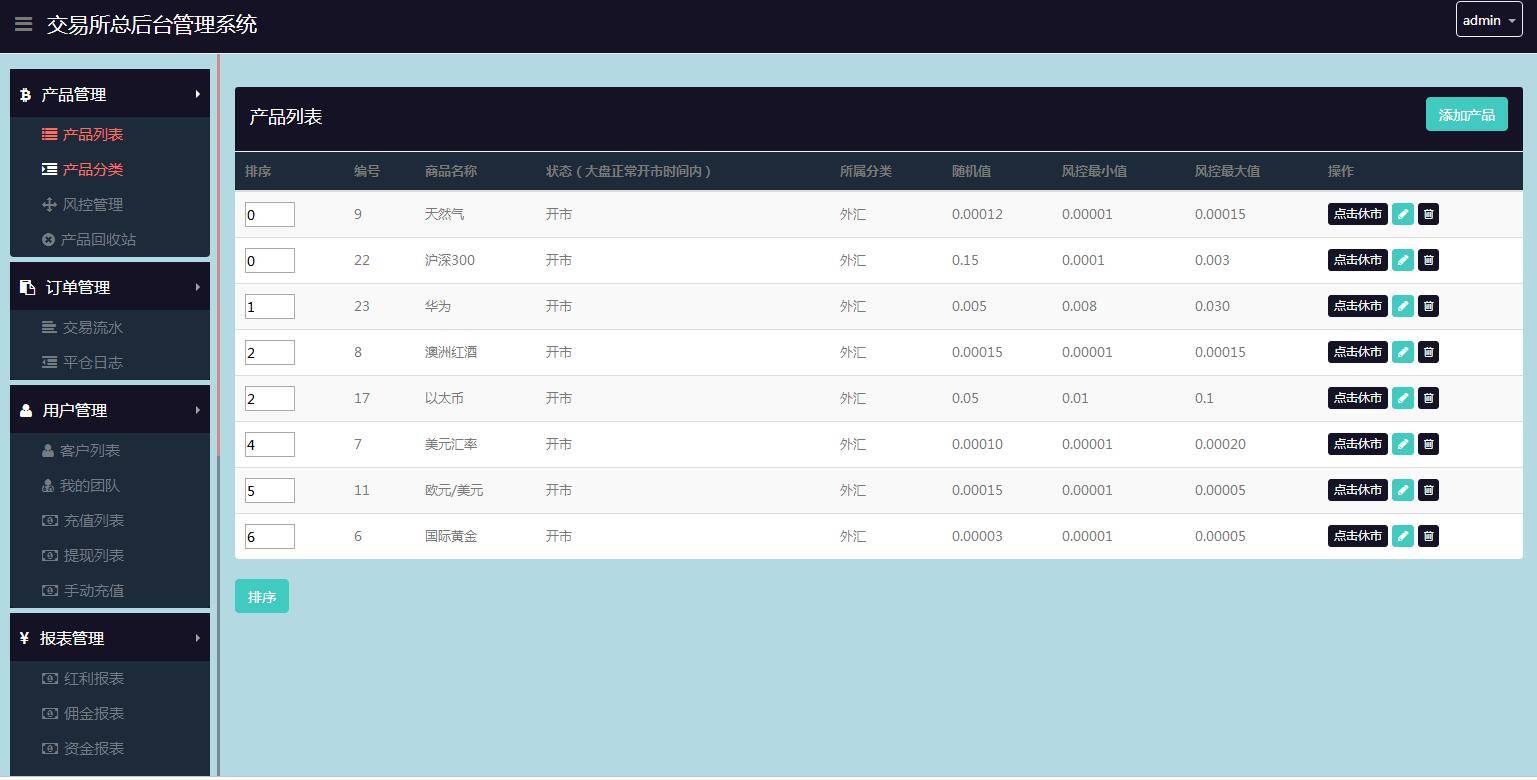Screen dimensions: 1537x780
Task: Switch 国际黄金 to closed with 点击休市
Action: pyautogui.click(x=1357, y=536)
